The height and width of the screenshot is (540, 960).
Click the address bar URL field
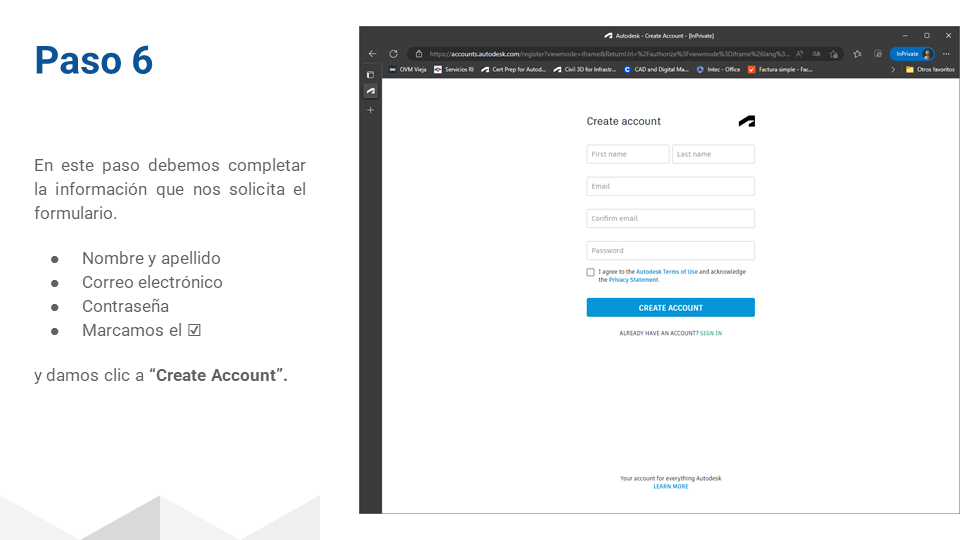pos(609,54)
